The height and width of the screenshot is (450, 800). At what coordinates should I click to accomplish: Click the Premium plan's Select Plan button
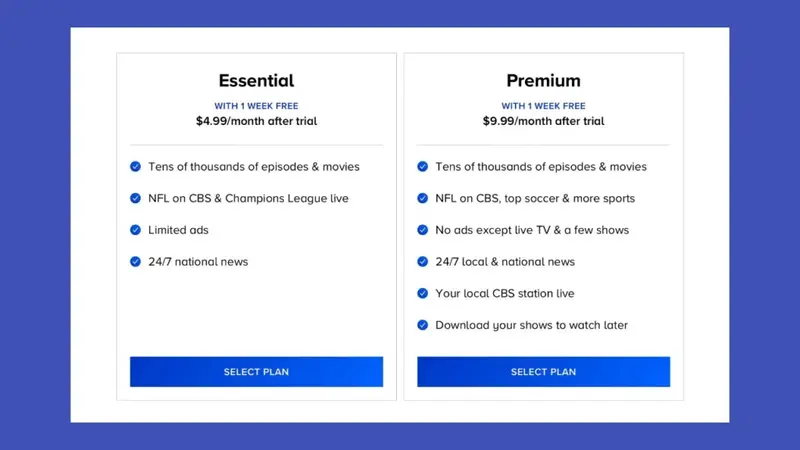(x=543, y=372)
